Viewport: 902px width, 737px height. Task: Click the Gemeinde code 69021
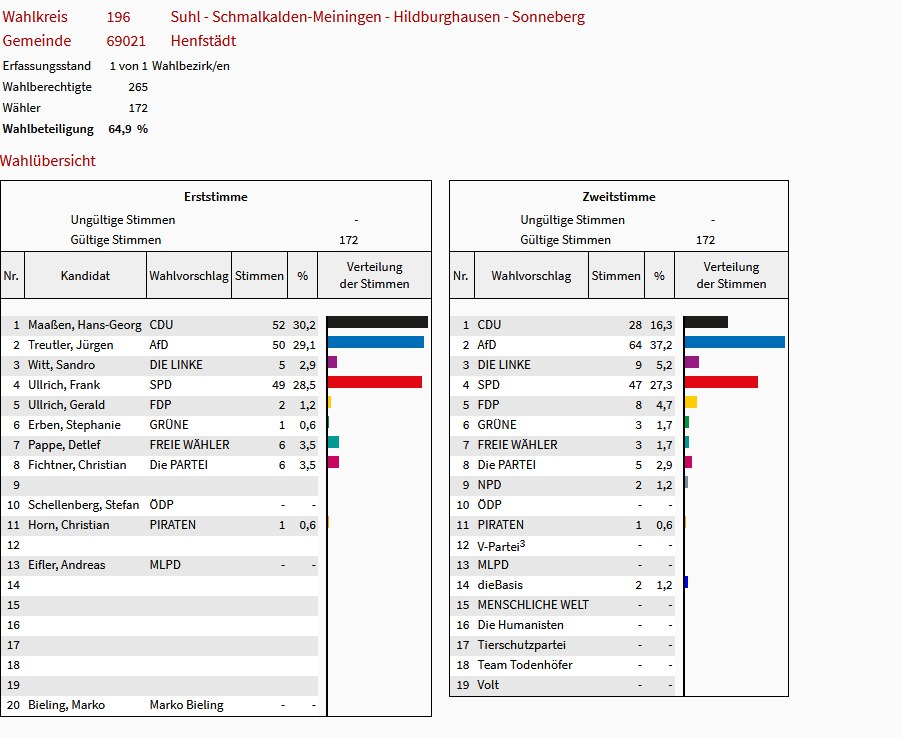(x=126, y=41)
